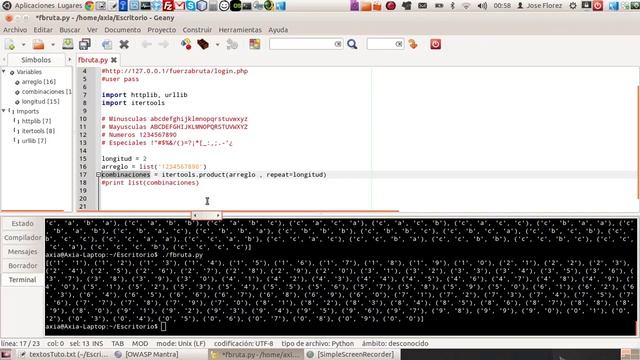This screenshot has width=640, height=360.
Task: Reload the current file icon
Action: coord(107,44)
